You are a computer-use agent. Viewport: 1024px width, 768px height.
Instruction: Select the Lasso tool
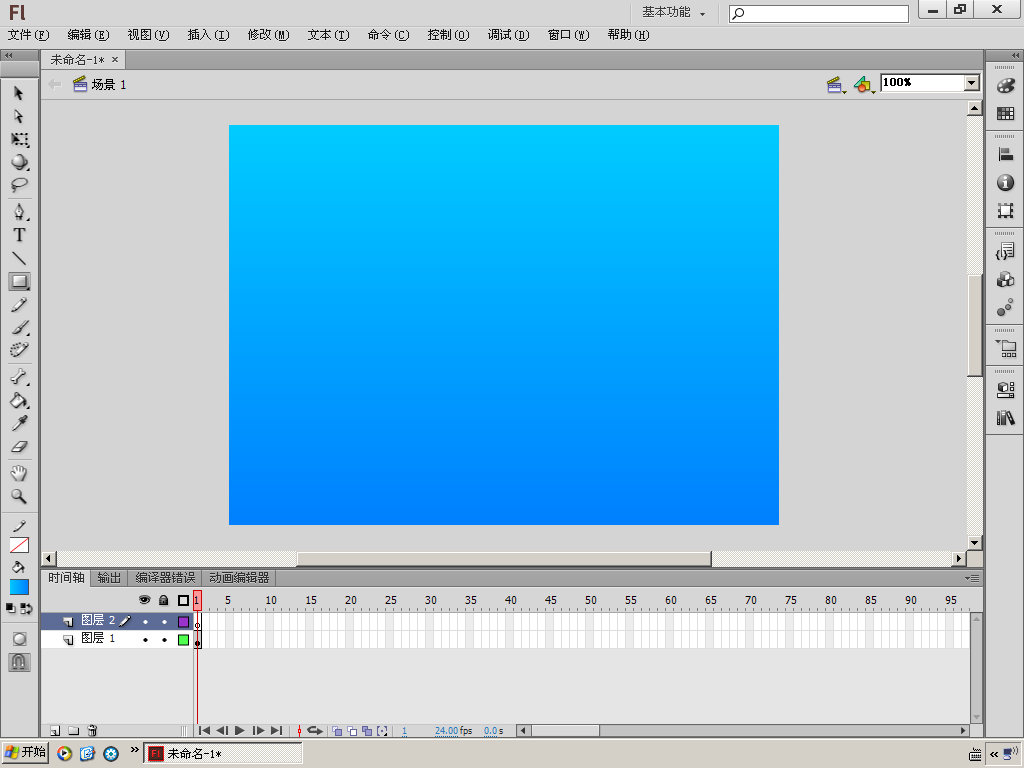(19, 185)
